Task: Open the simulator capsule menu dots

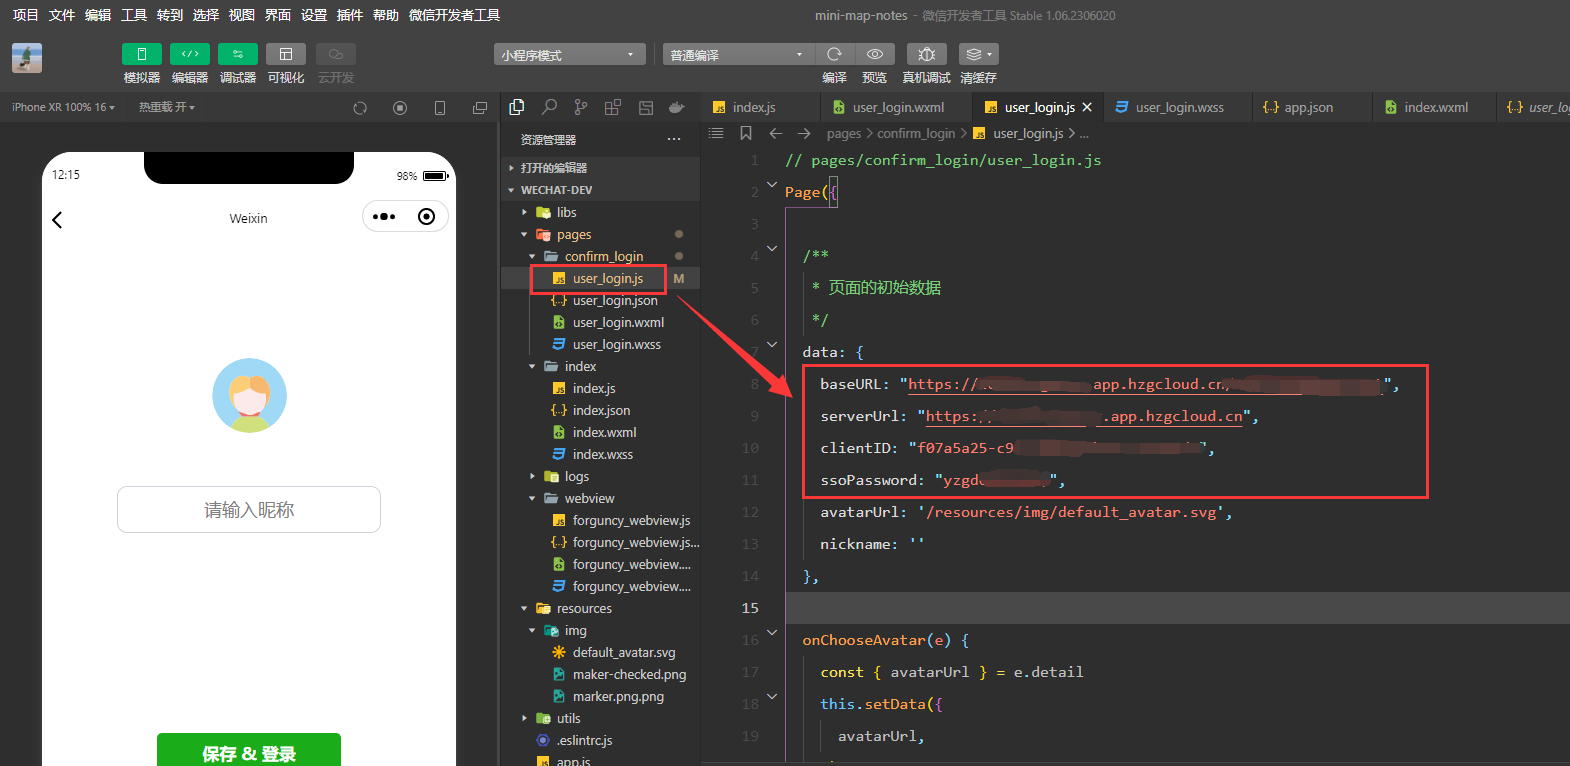Action: coord(384,217)
